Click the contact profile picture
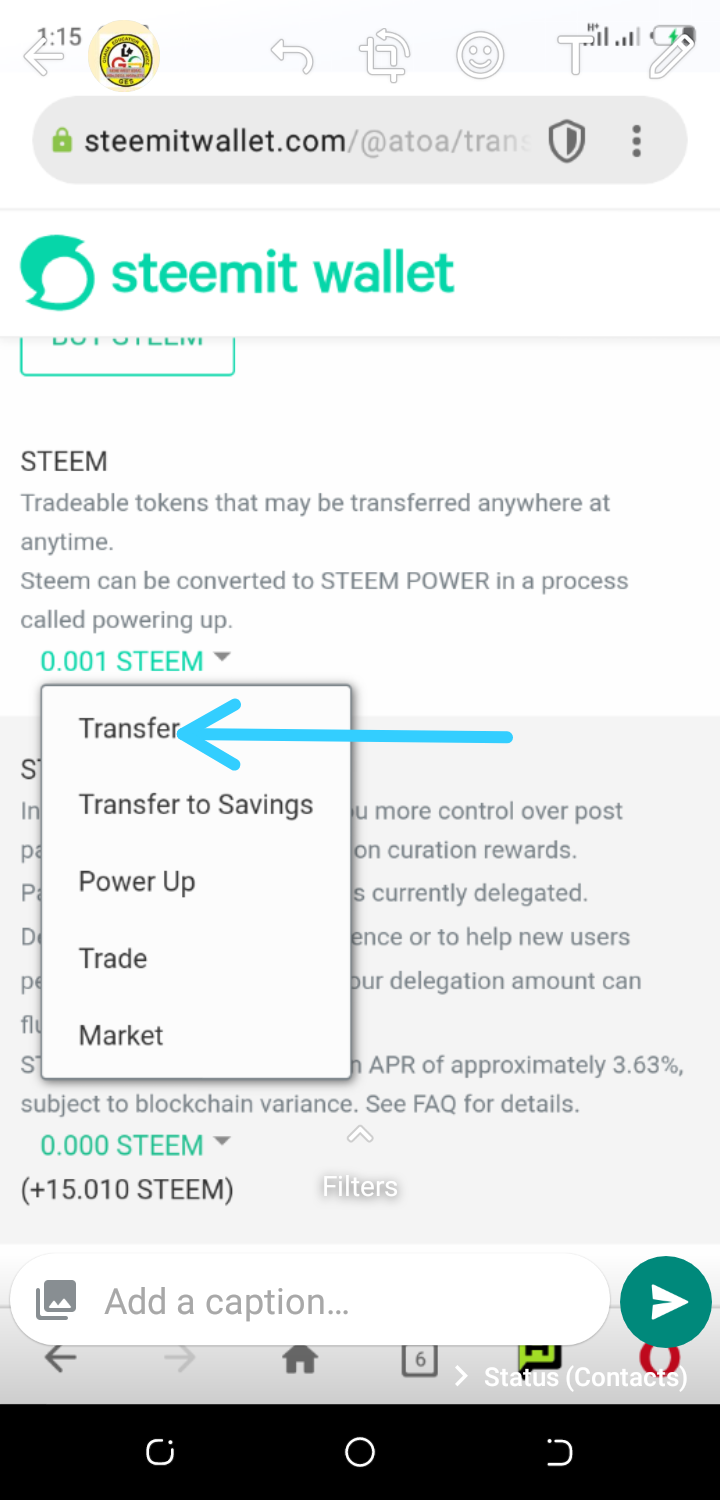This screenshot has height=1500, width=720. [124, 56]
